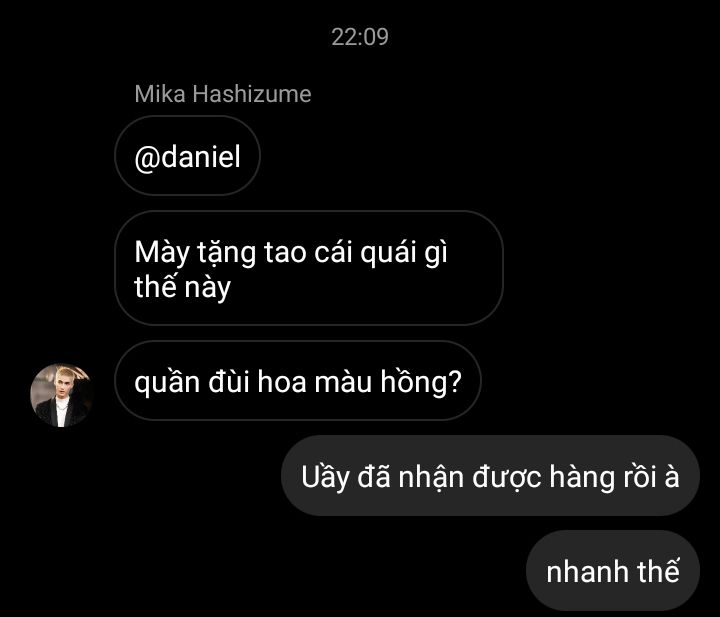
Task: Tap the word 'thế này' in the second bubble
Action: [182, 288]
